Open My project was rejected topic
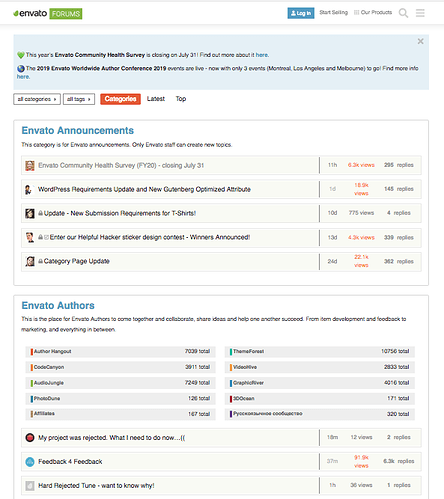 pos(112,438)
